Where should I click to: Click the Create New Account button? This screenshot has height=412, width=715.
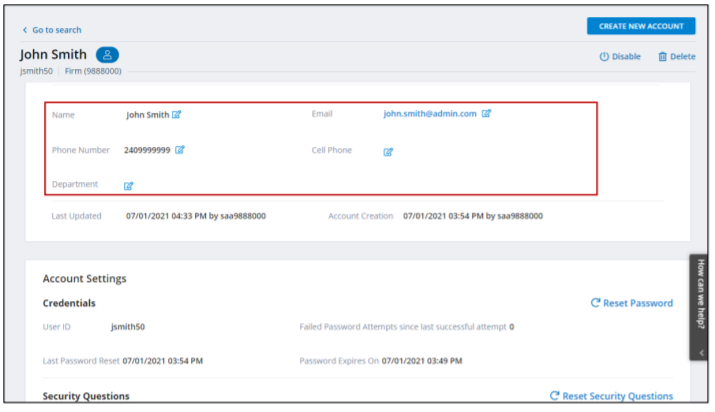[x=640, y=26]
